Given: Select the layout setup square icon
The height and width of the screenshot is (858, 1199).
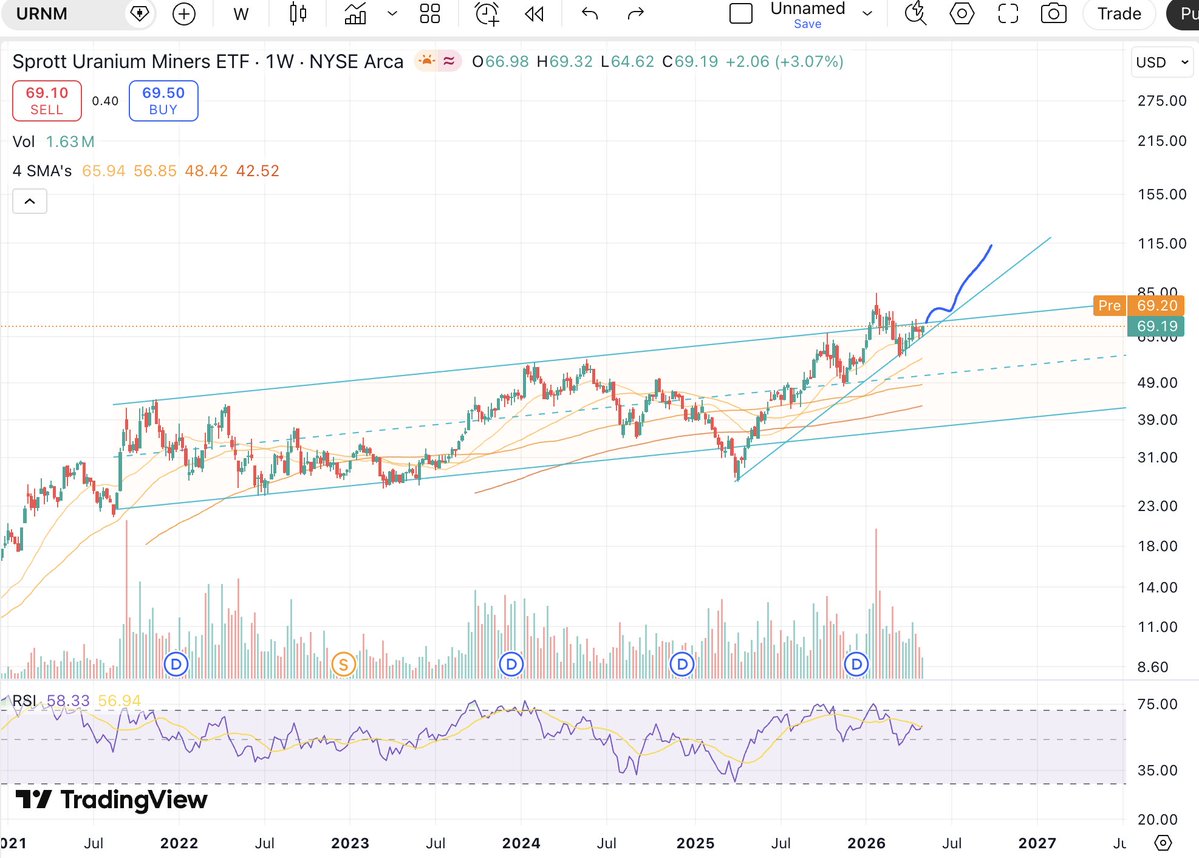Looking at the screenshot, I should (741, 14).
